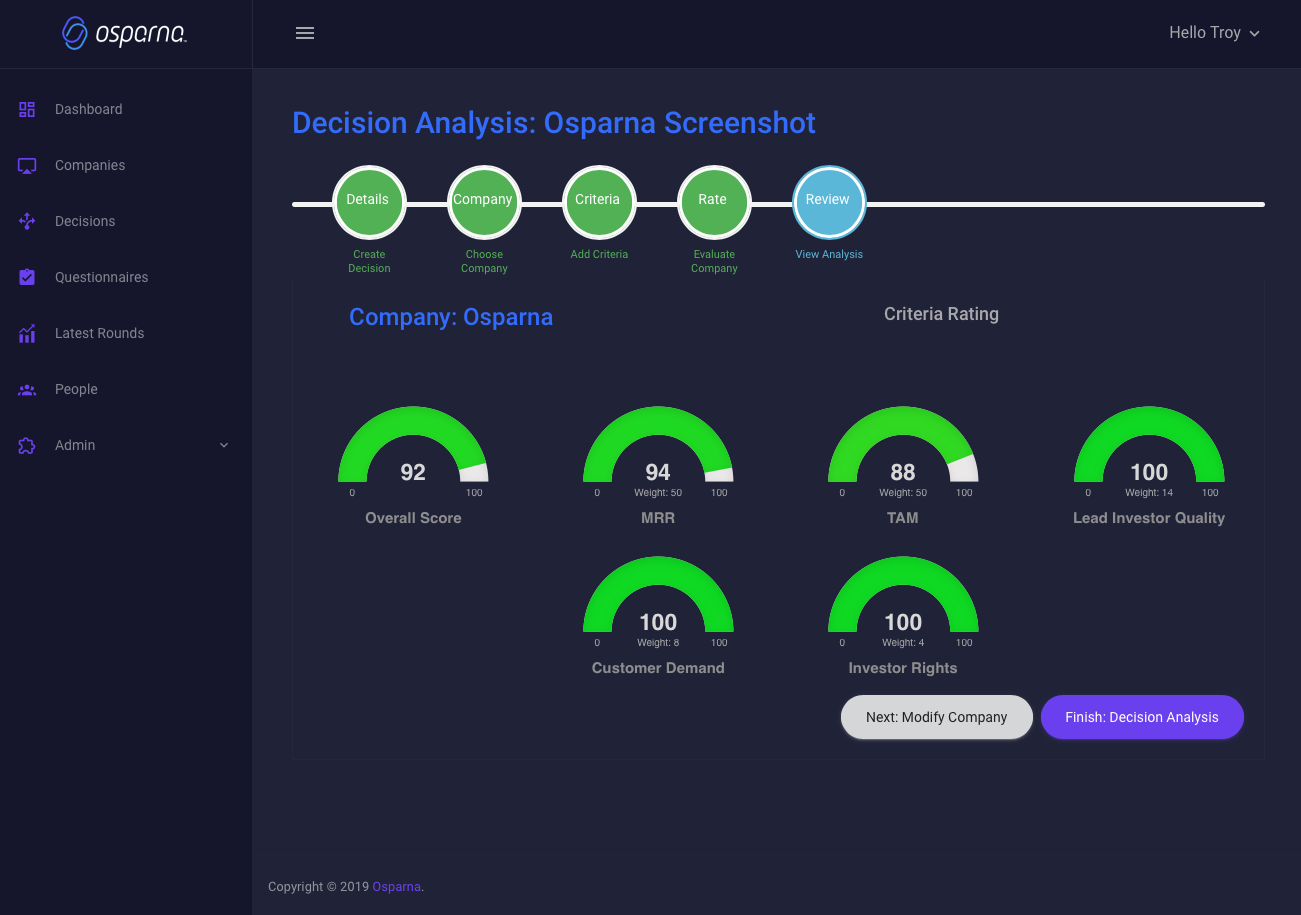Open the Companies monitor icon
Image resolution: width=1301 pixels, height=915 pixels.
coord(27,165)
